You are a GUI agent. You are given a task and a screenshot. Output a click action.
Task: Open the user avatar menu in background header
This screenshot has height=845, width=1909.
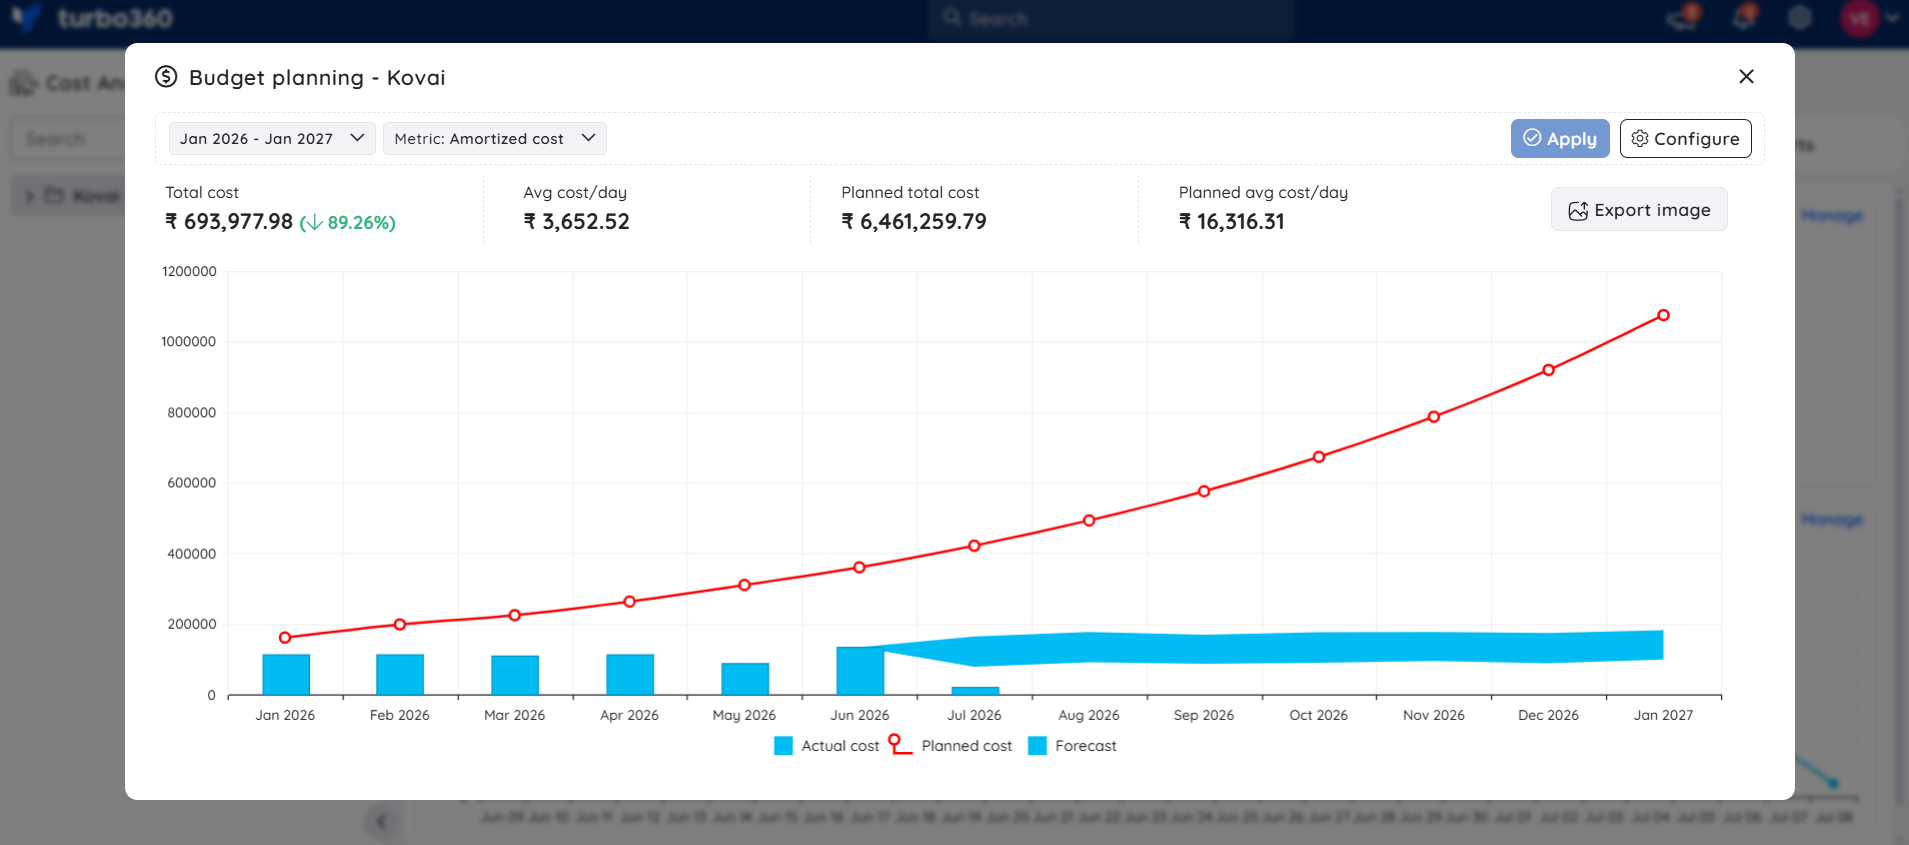pos(1868,18)
